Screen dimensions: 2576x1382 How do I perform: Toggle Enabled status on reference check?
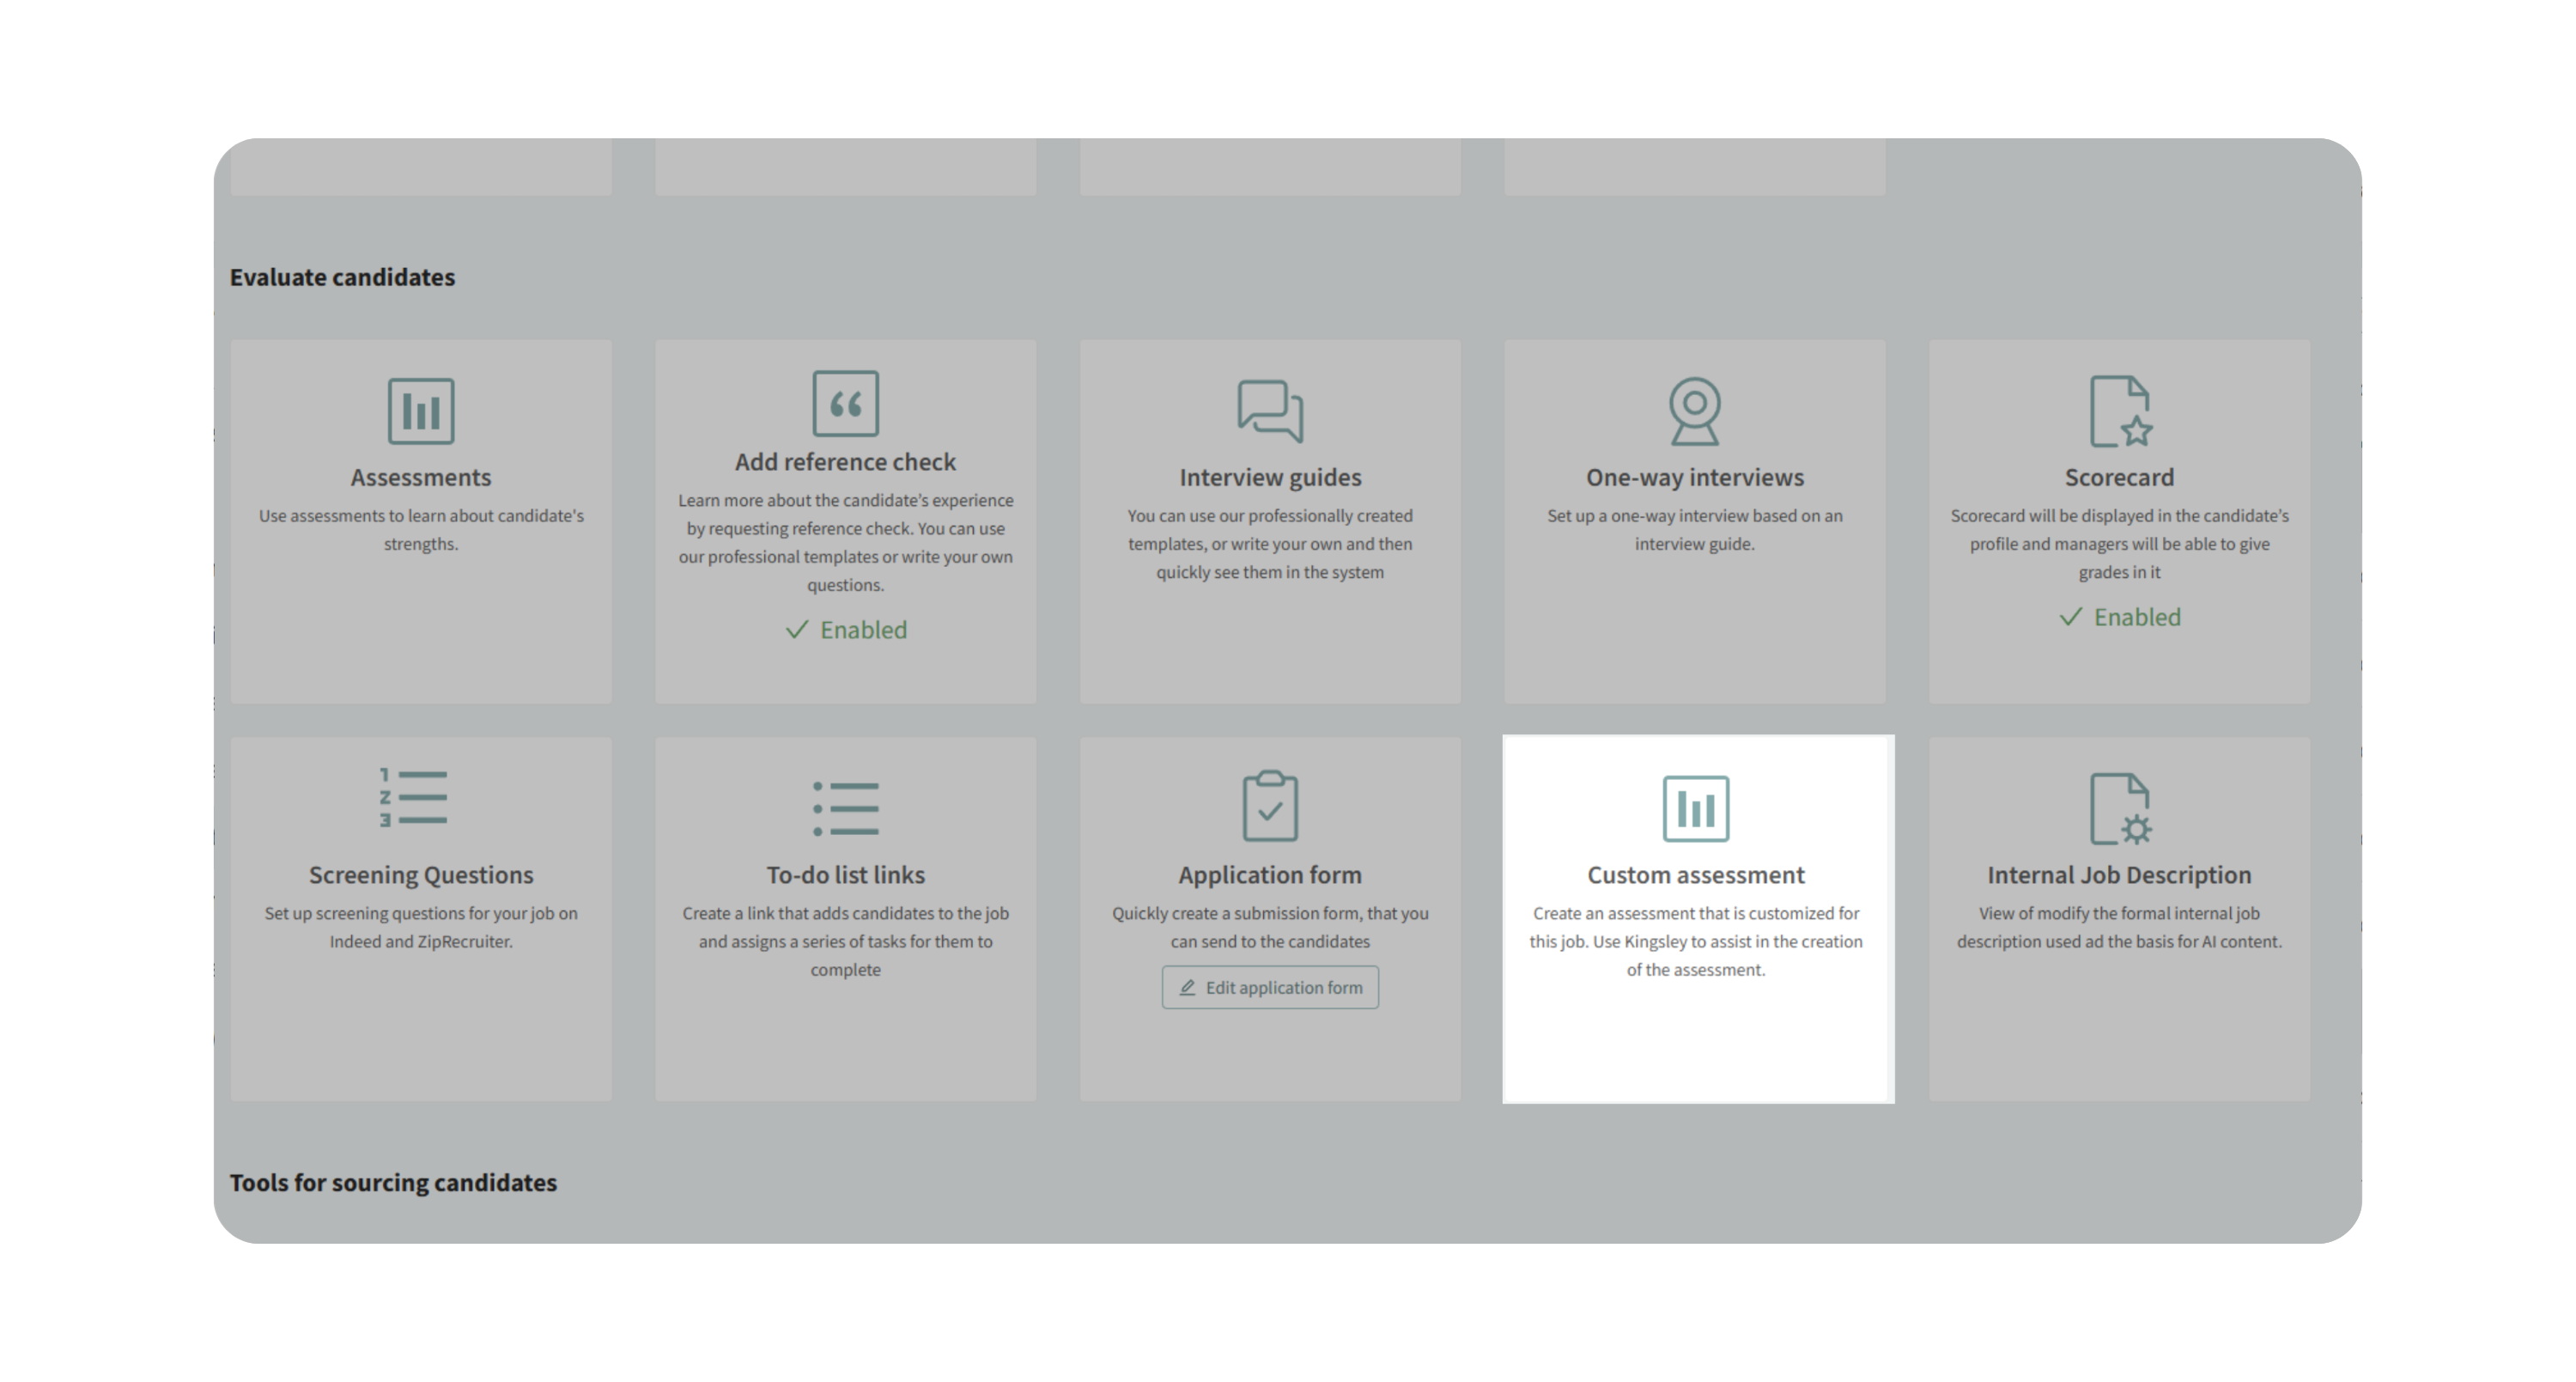[846, 630]
